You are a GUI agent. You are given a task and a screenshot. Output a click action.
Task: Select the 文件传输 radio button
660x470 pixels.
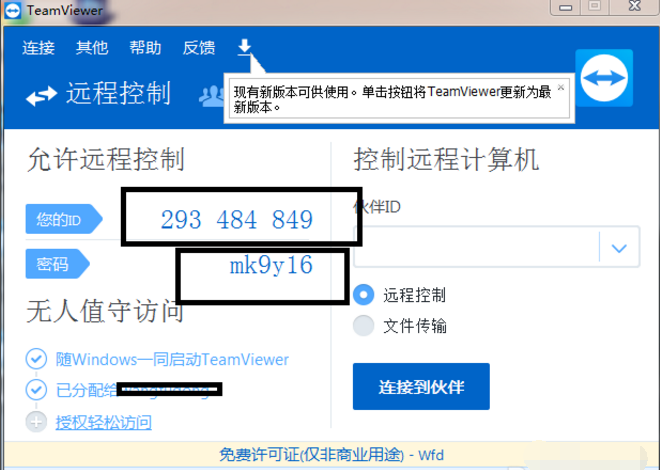(x=365, y=326)
